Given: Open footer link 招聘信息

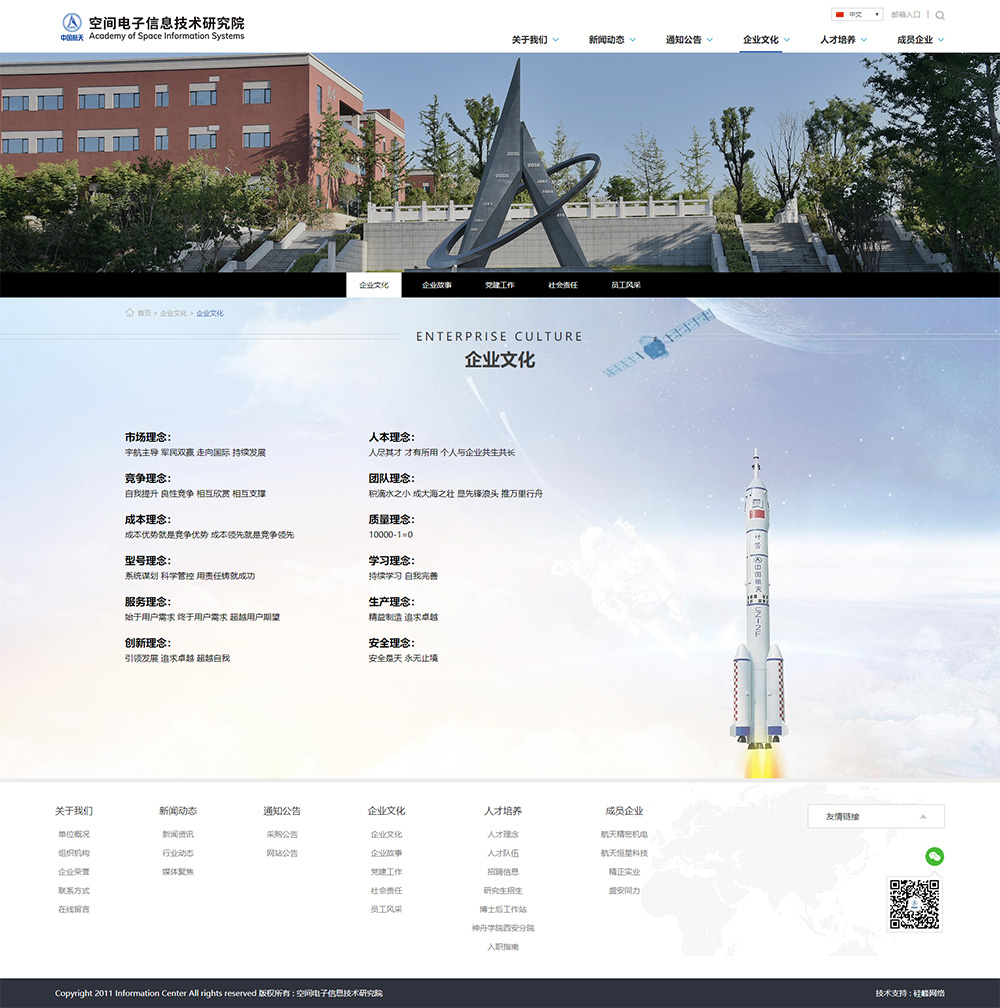Looking at the screenshot, I should (x=503, y=872).
